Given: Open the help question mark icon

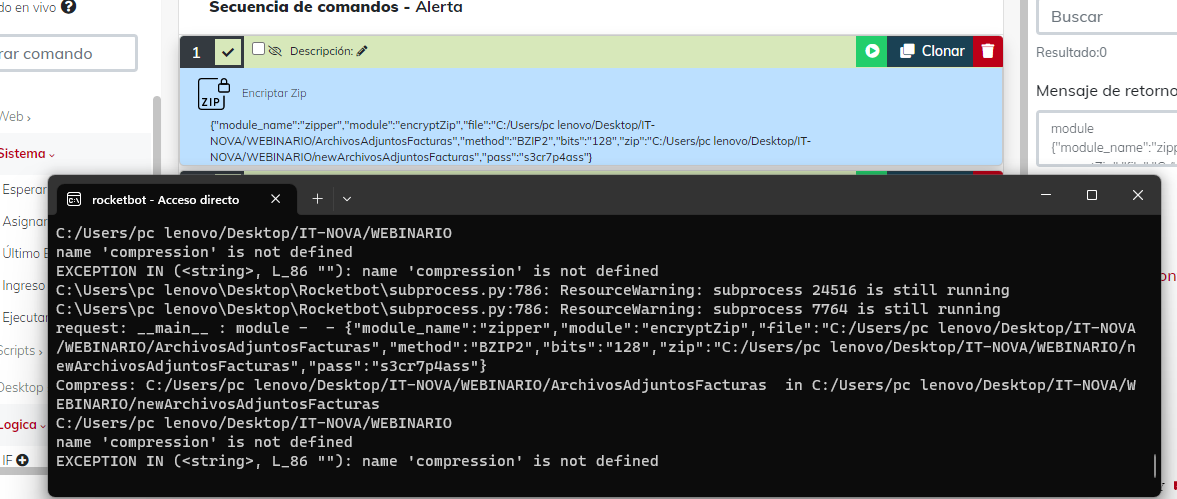Looking at the screenshot, I should point(68,6).
